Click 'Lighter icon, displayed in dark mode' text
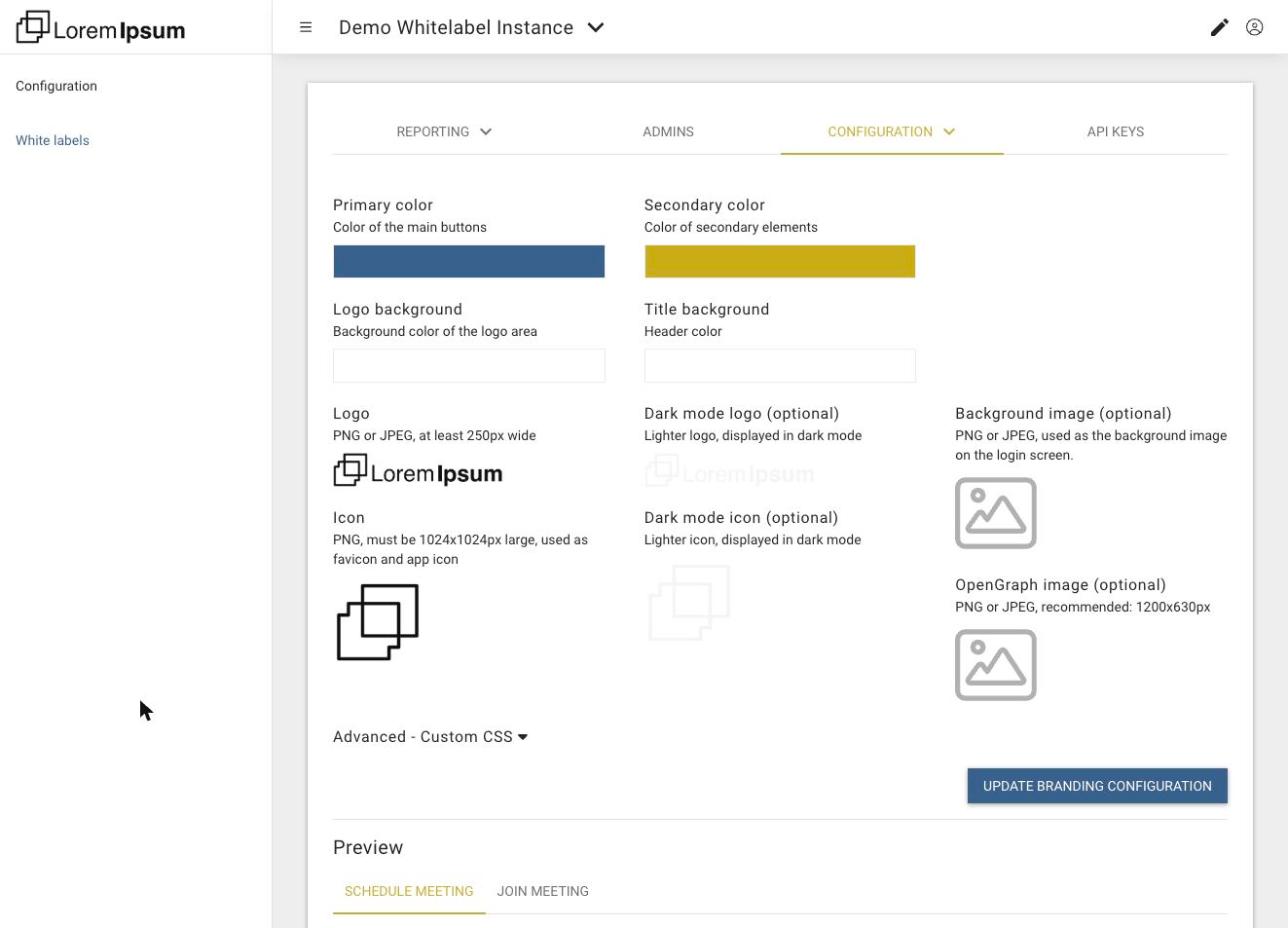The width and height of the screenshot is (1288, 928). 752,540
